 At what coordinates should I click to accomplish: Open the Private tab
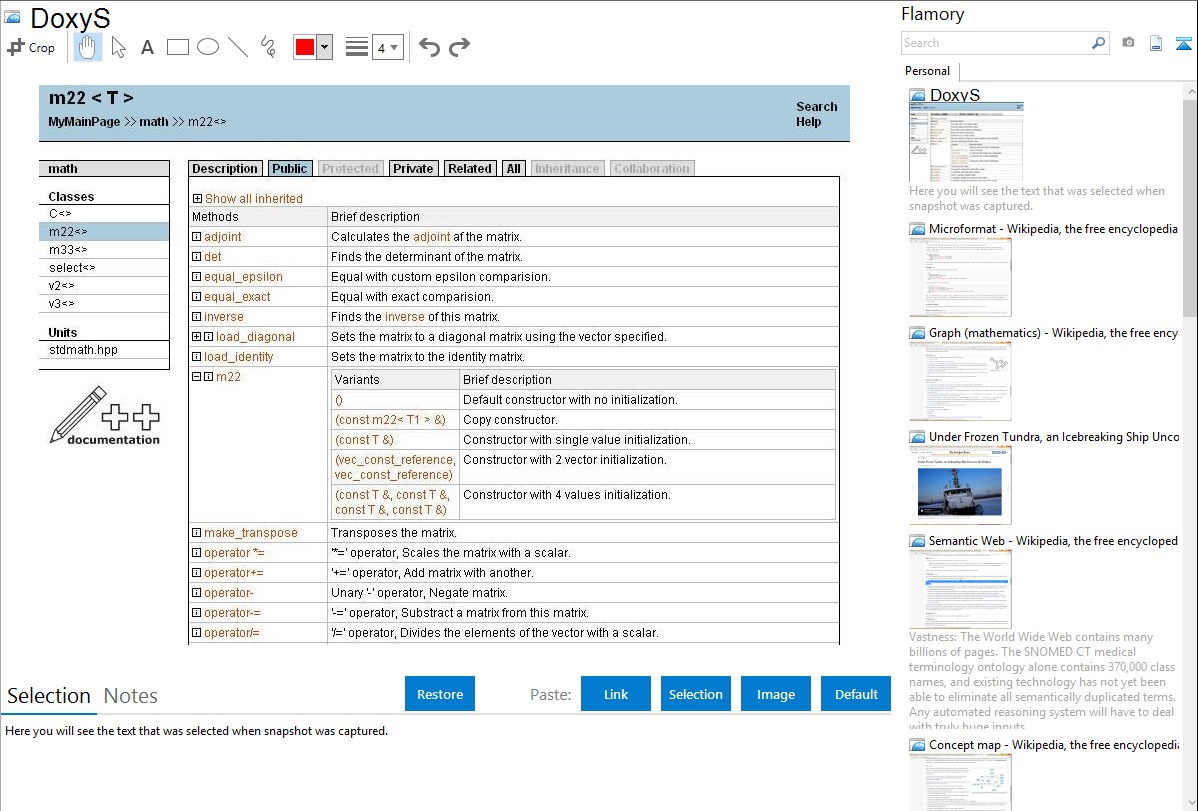click(413, 169)
